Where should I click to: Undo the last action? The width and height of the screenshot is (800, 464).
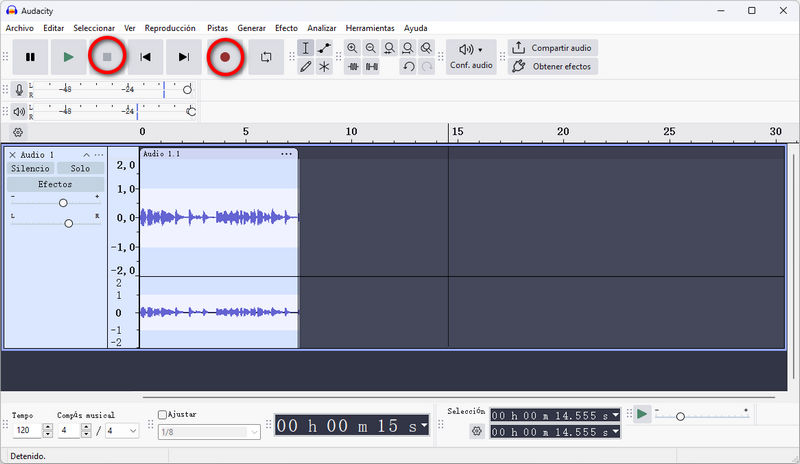408,66
